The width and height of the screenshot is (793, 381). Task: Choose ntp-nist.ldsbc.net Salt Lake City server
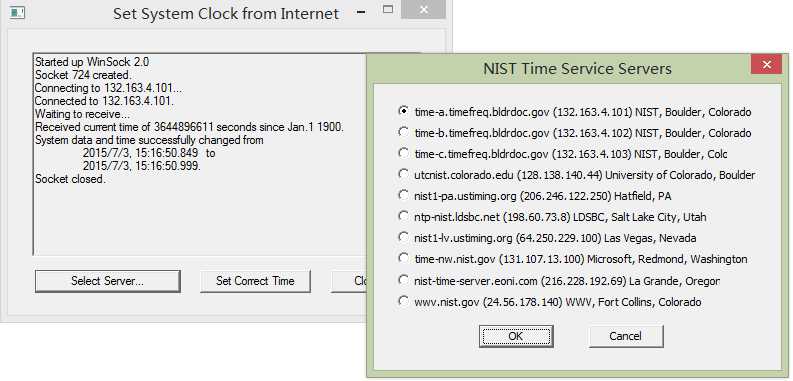coord(552,218)
